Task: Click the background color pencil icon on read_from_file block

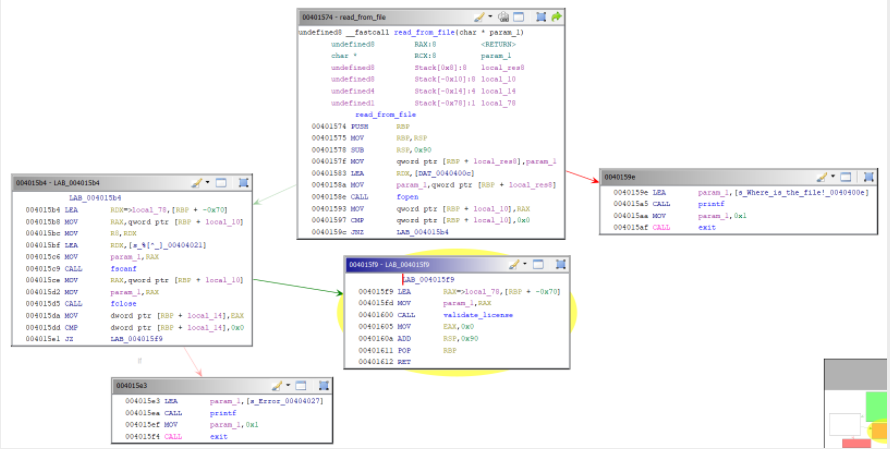Action: pyautogui.click(x=479, y=17)
